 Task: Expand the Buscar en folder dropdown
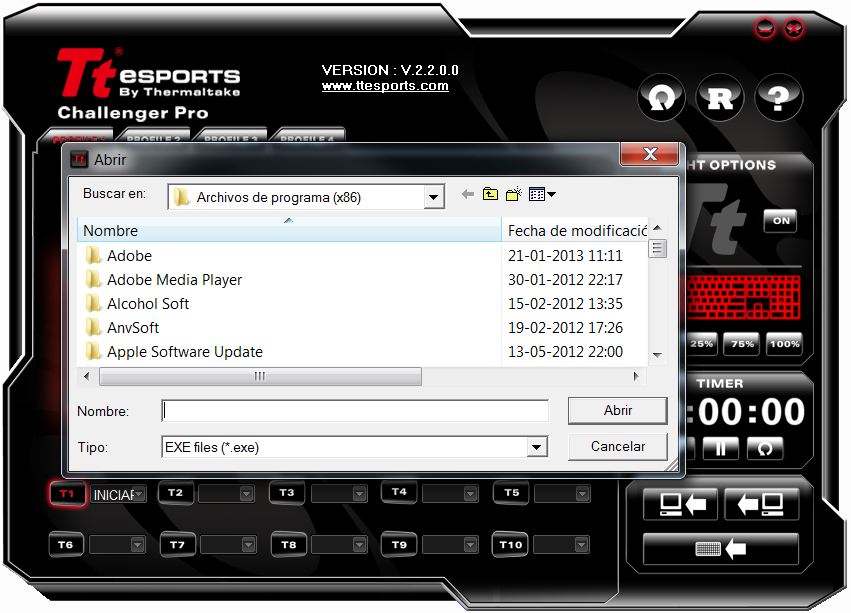pos(433,197)
